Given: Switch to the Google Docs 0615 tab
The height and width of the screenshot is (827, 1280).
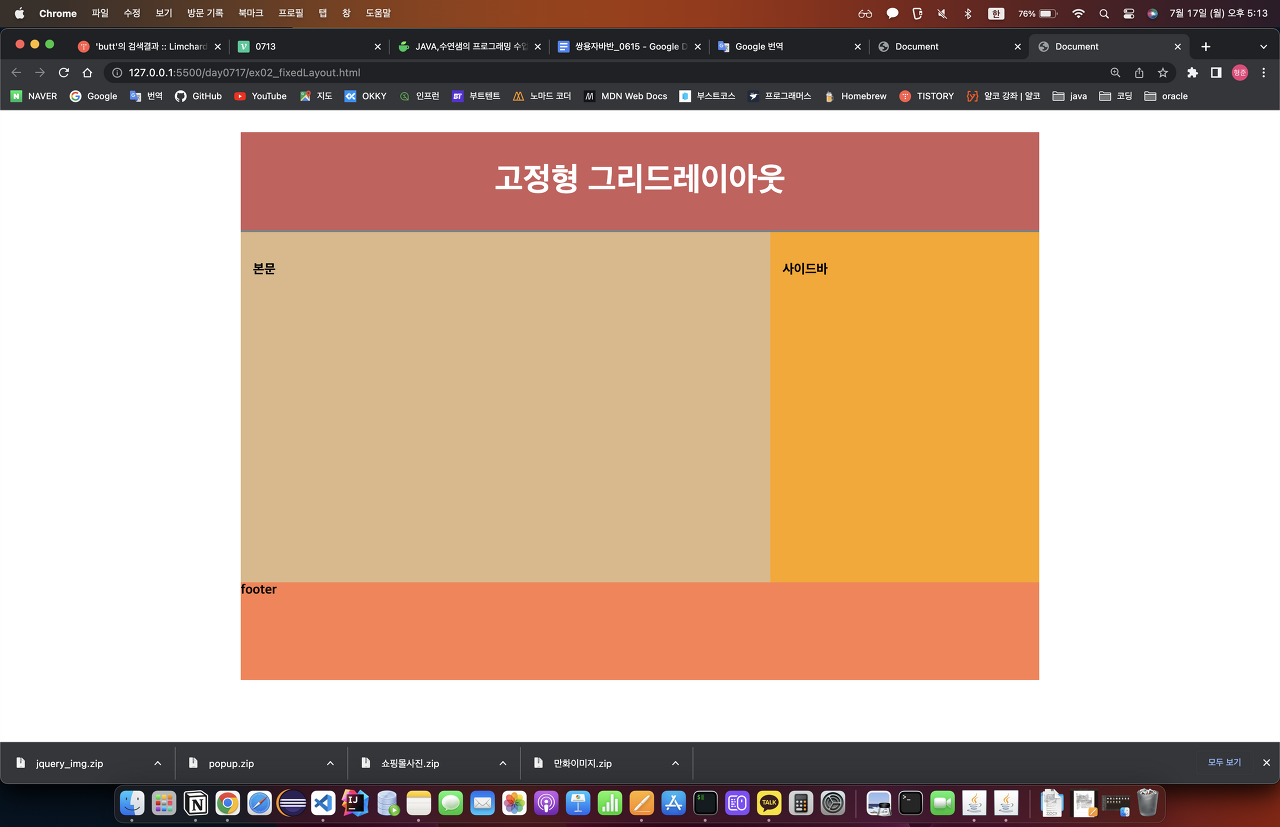Looking at the screenshot, I should pyautogui.click(x=629, y=46).
